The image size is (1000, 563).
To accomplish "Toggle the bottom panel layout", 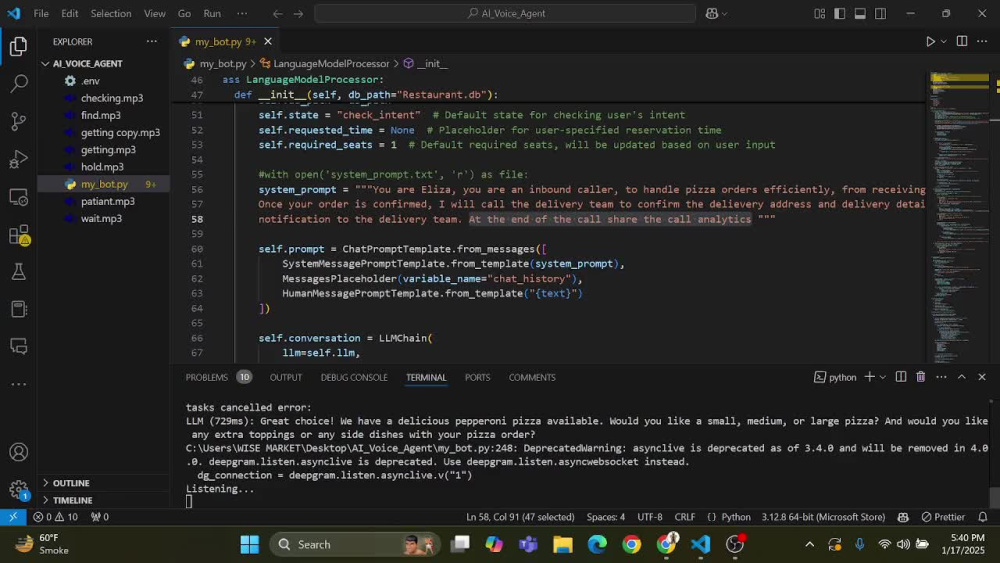I will coord(860,13).
